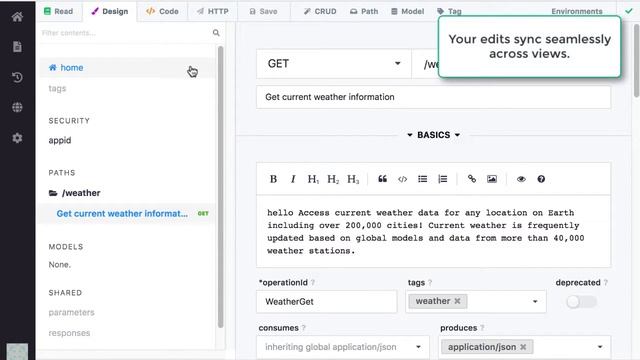
Task: Click the green checkmark status icon
Action: [629, 11]
